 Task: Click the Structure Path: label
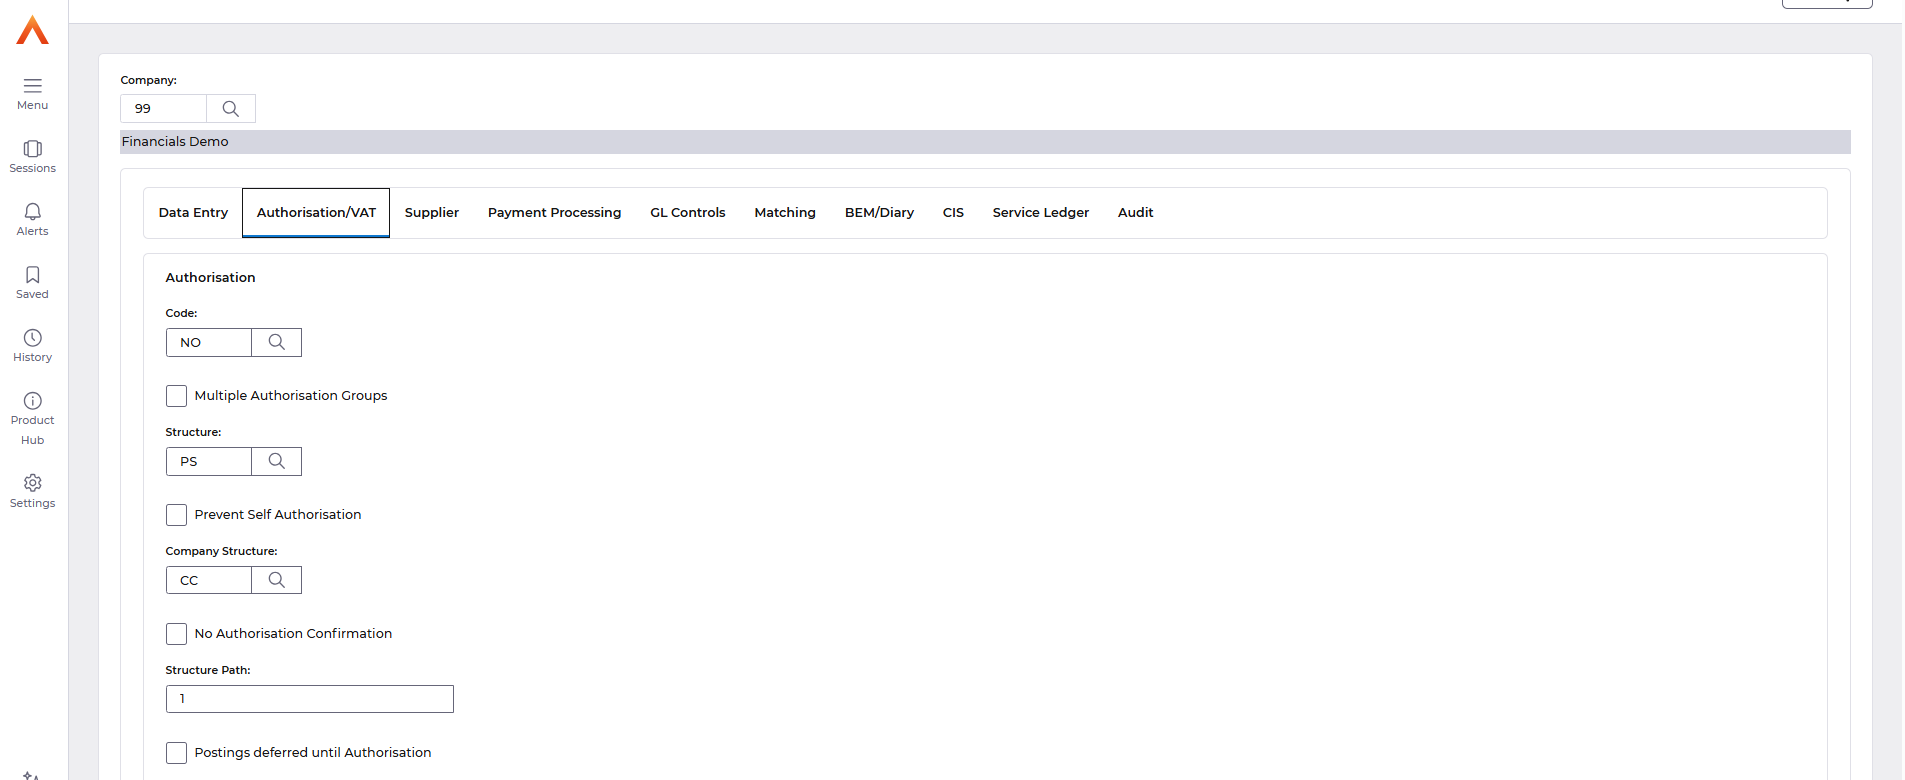(208, 670)
